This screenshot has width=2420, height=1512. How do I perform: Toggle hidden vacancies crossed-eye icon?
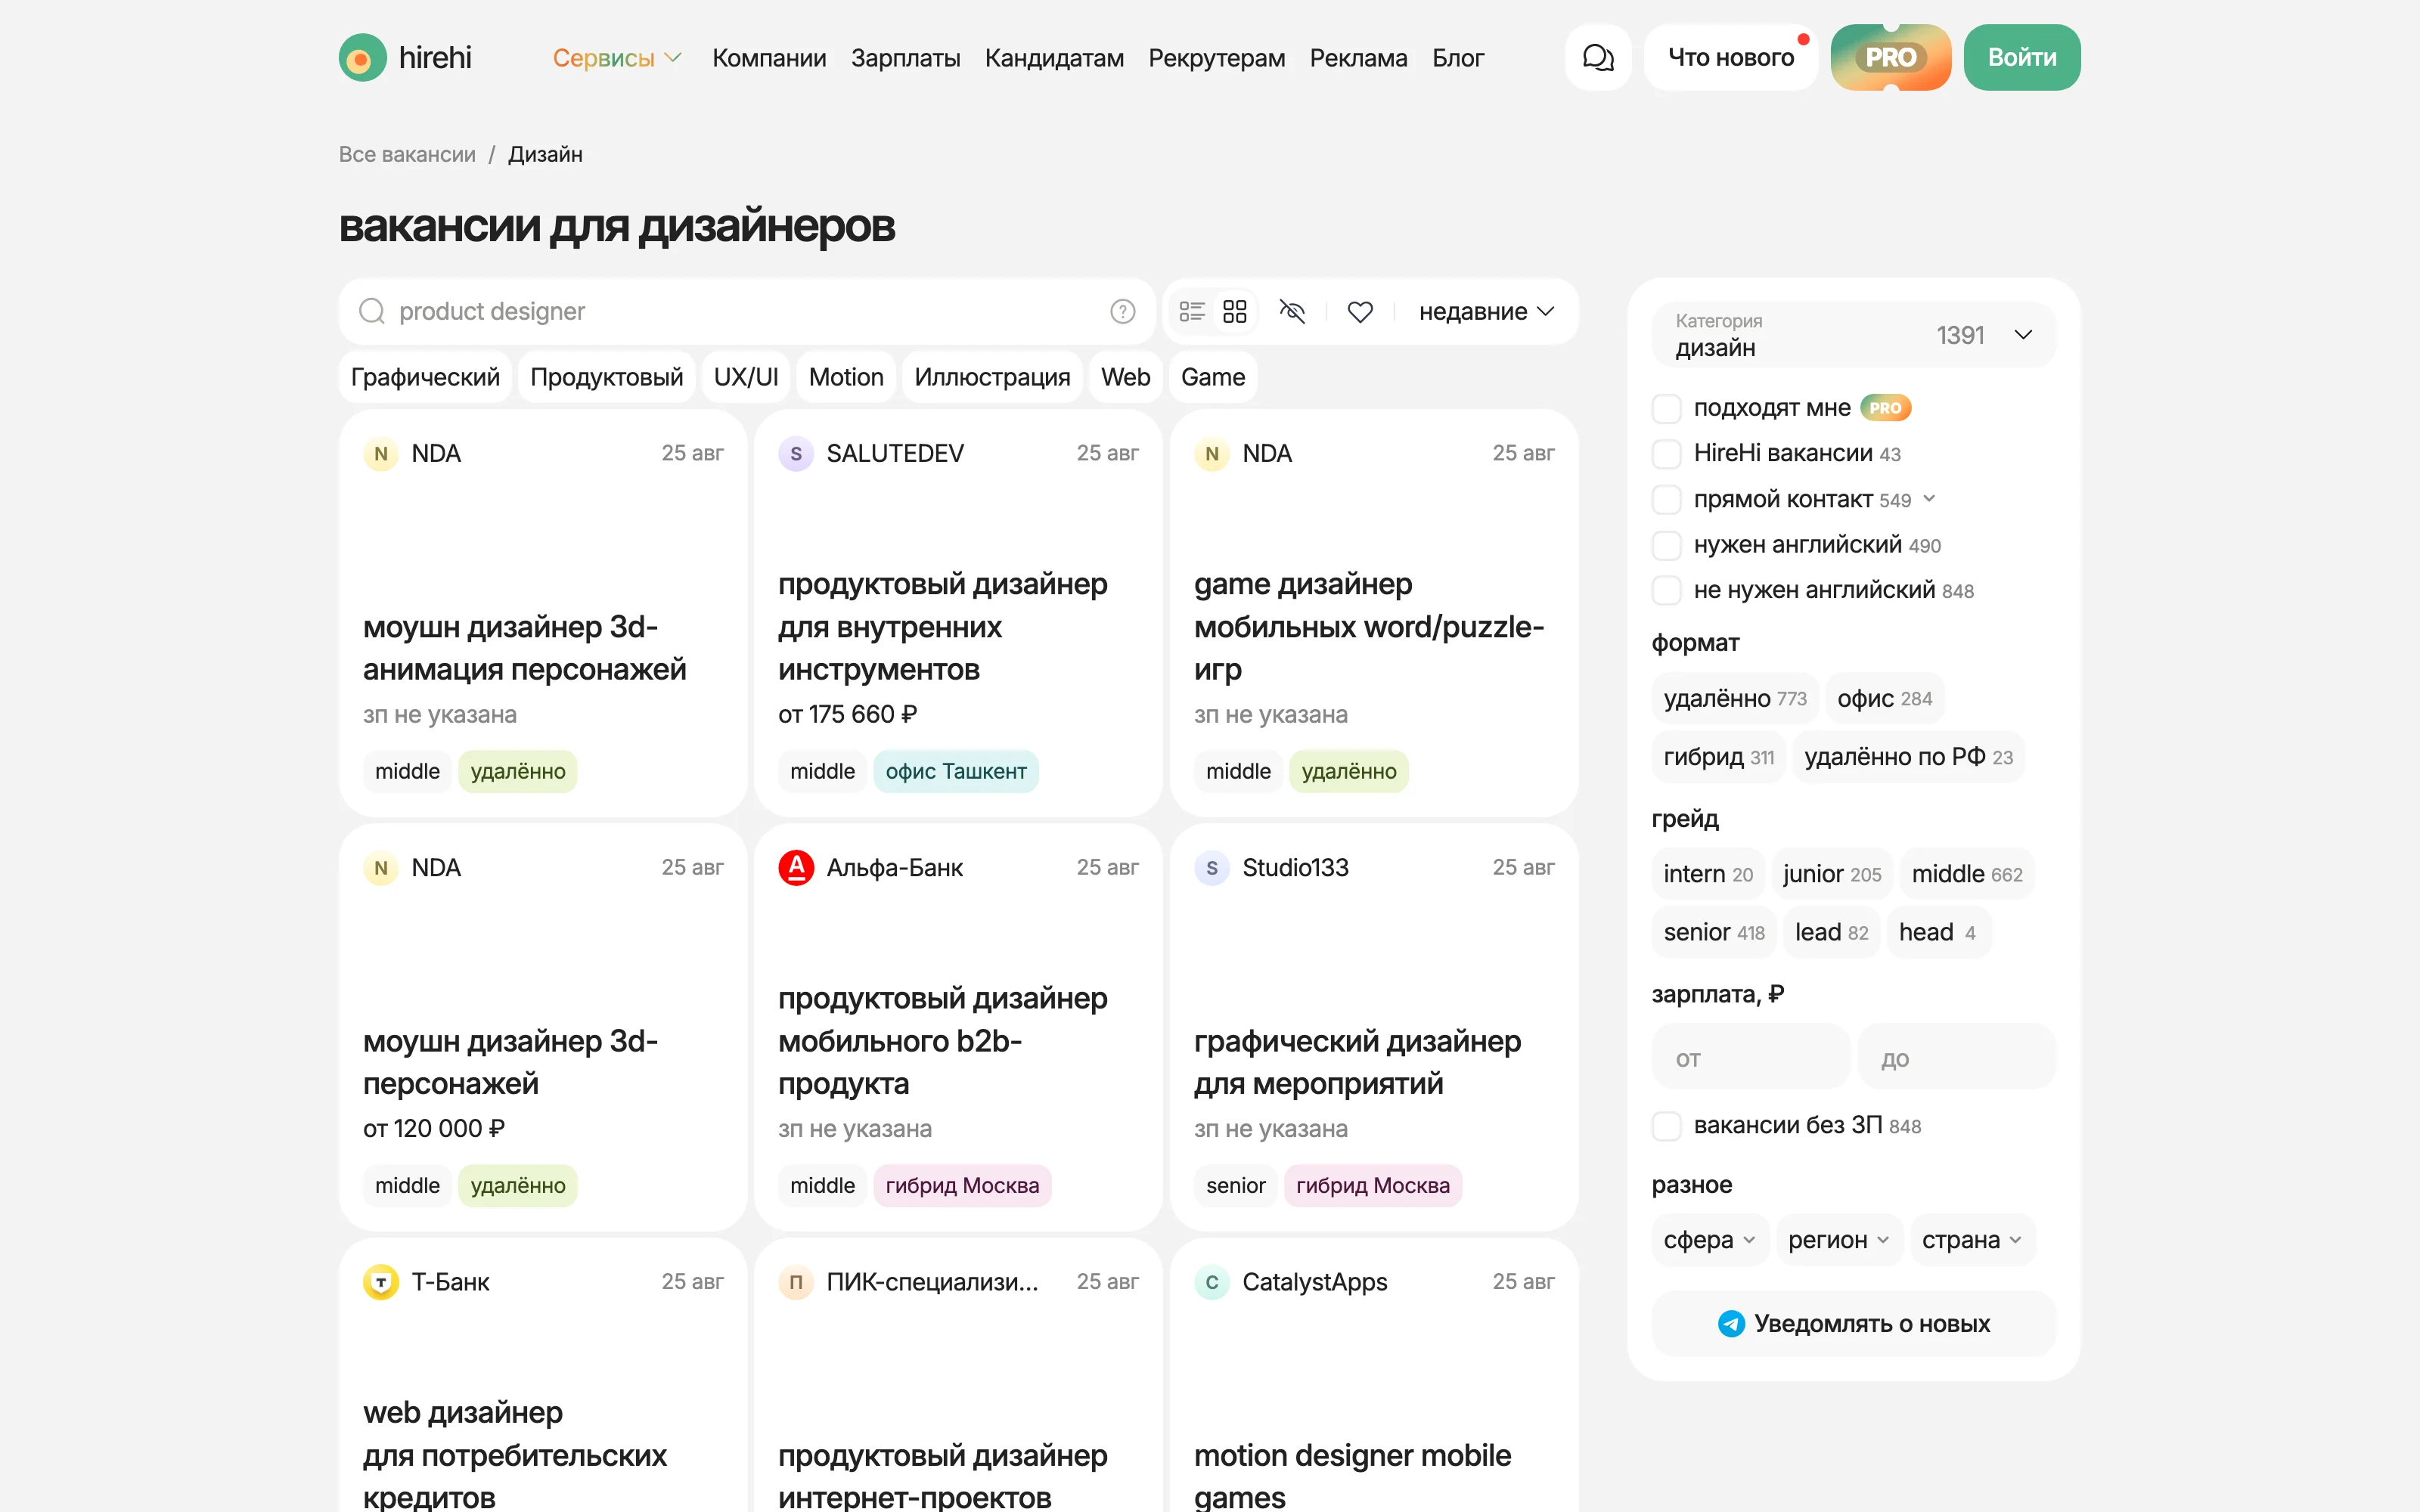coord(1292,311)
